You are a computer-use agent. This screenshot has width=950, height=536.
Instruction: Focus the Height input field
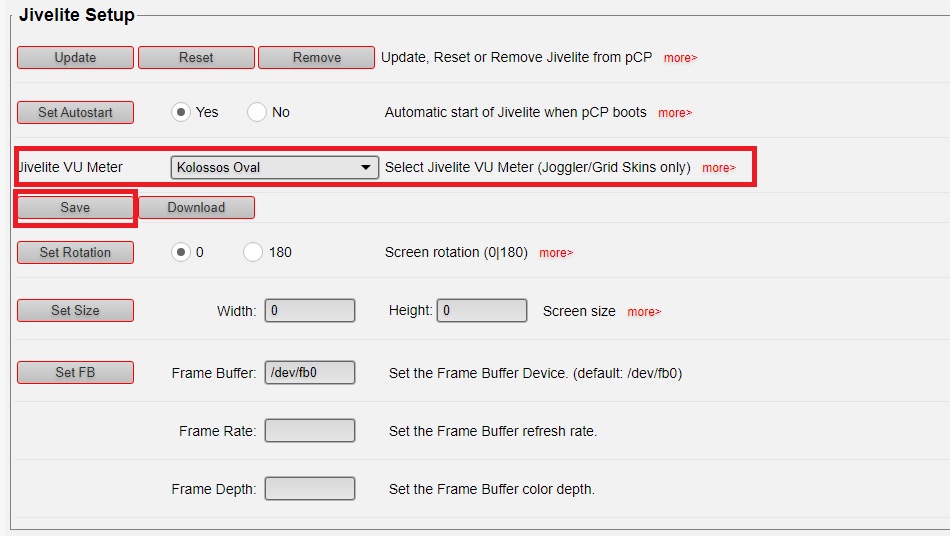click(x=482, y=311)
